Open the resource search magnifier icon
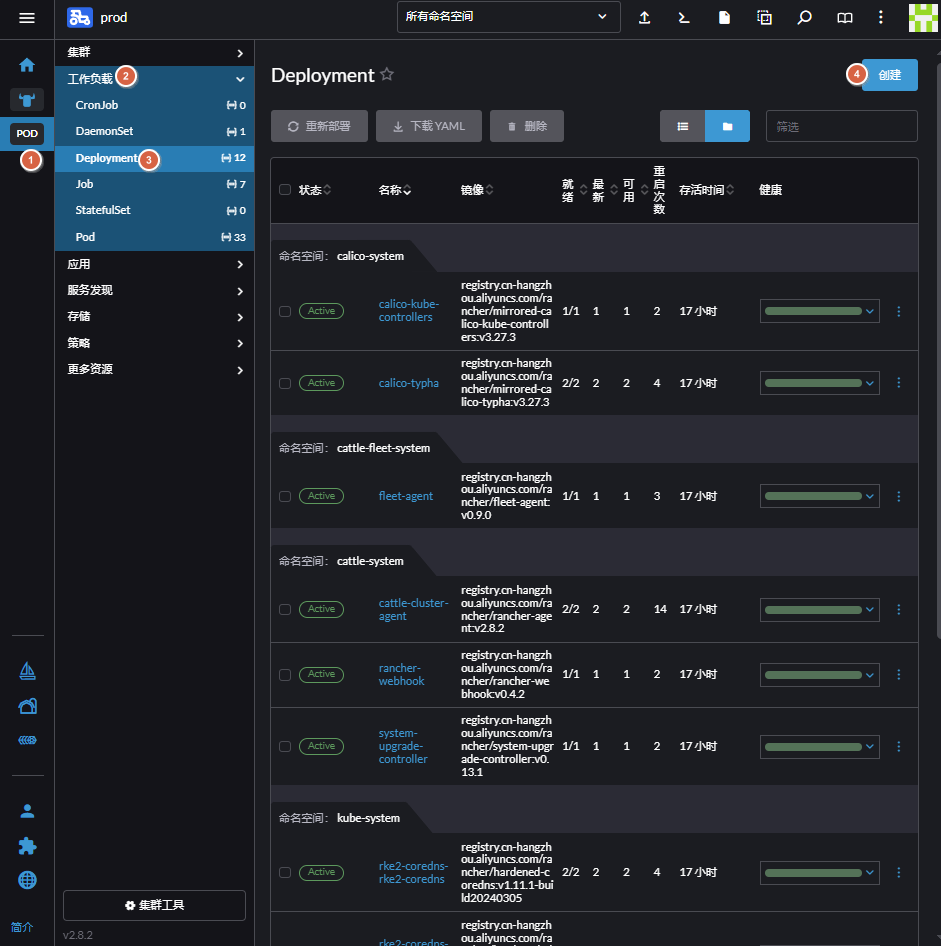 tap(804, 17)
